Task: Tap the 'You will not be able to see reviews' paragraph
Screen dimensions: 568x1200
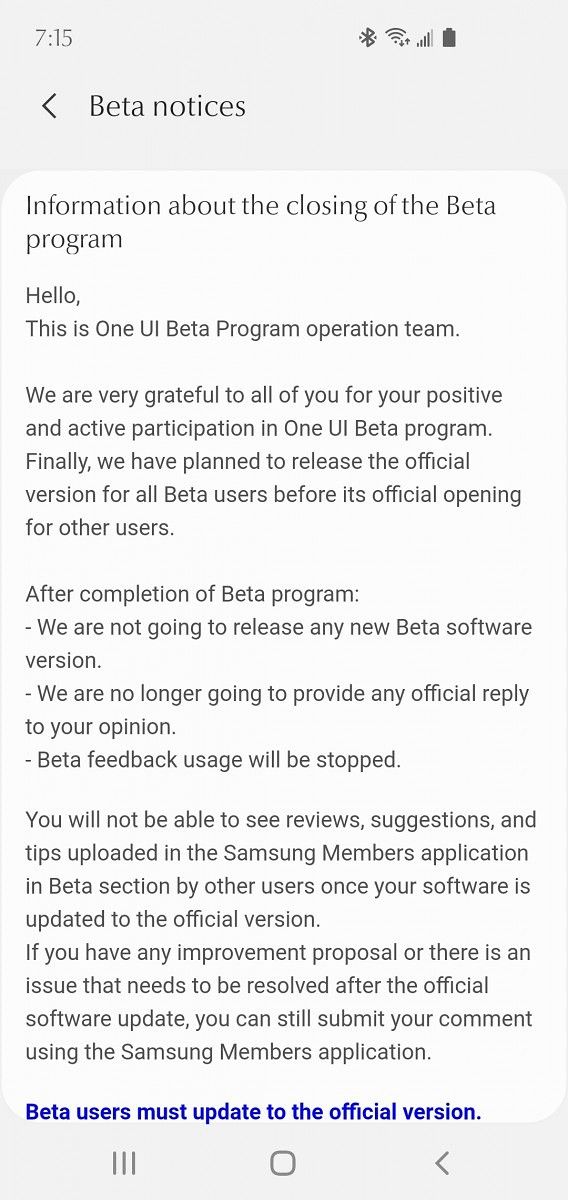Action: [281, 869]
